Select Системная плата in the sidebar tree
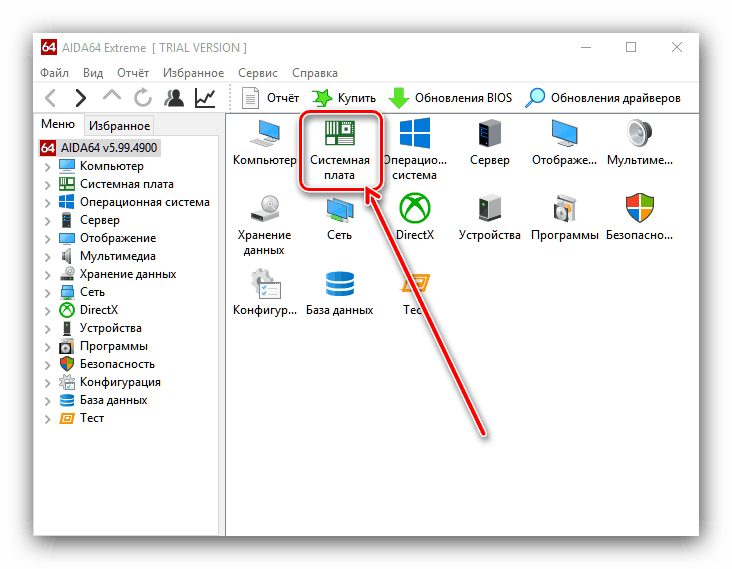The height and width of the screenshot is (569, 732). point(116,184)
